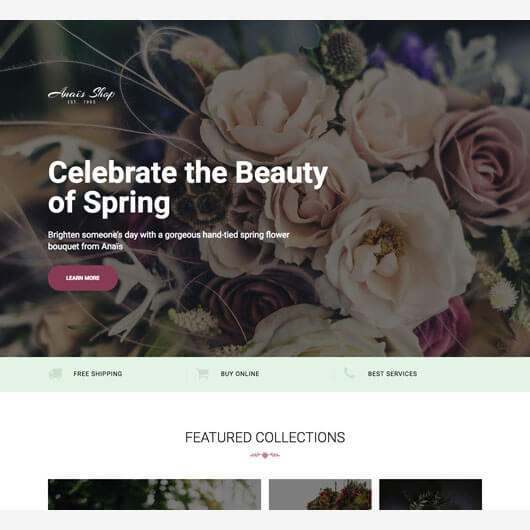Open the wide greenery collection thumbnail
Image resolution: width=530 pixels, height=530 pixels.
point(154,494)
